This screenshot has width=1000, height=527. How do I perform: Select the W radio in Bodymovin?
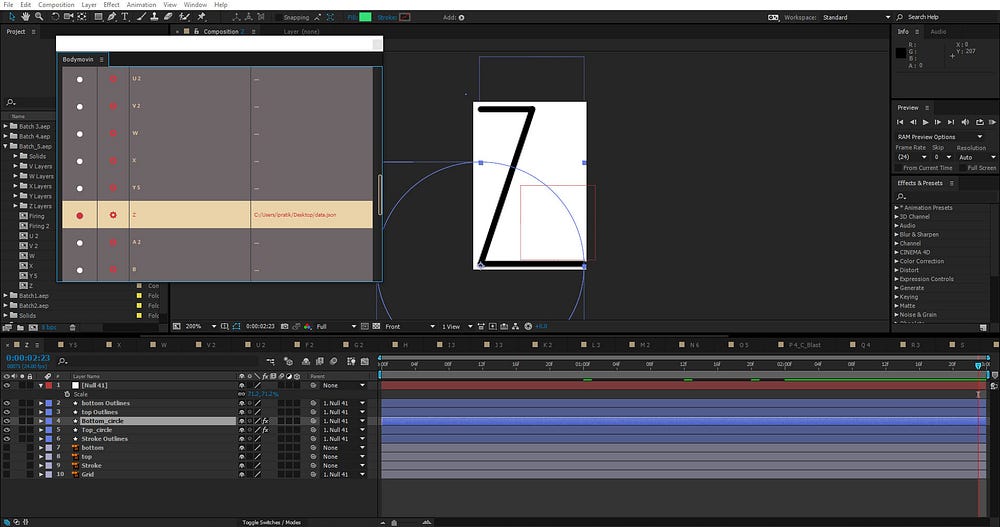pyautogui.click(x=80, y=134)
